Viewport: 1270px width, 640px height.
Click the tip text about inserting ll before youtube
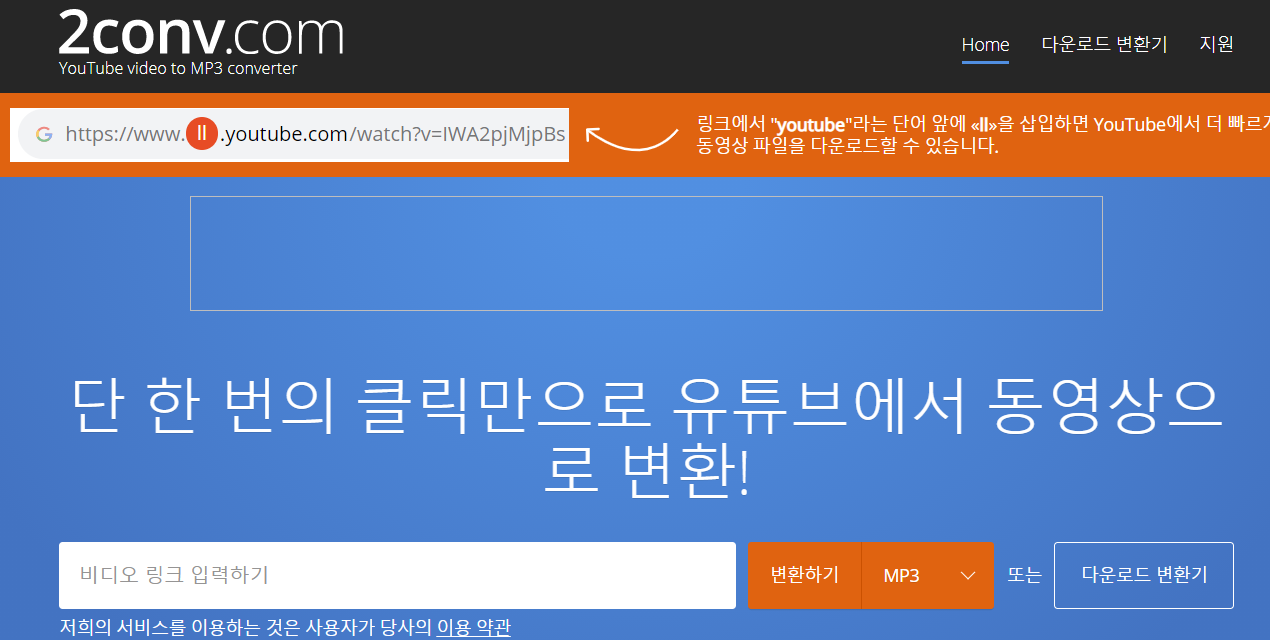point(983,135)
